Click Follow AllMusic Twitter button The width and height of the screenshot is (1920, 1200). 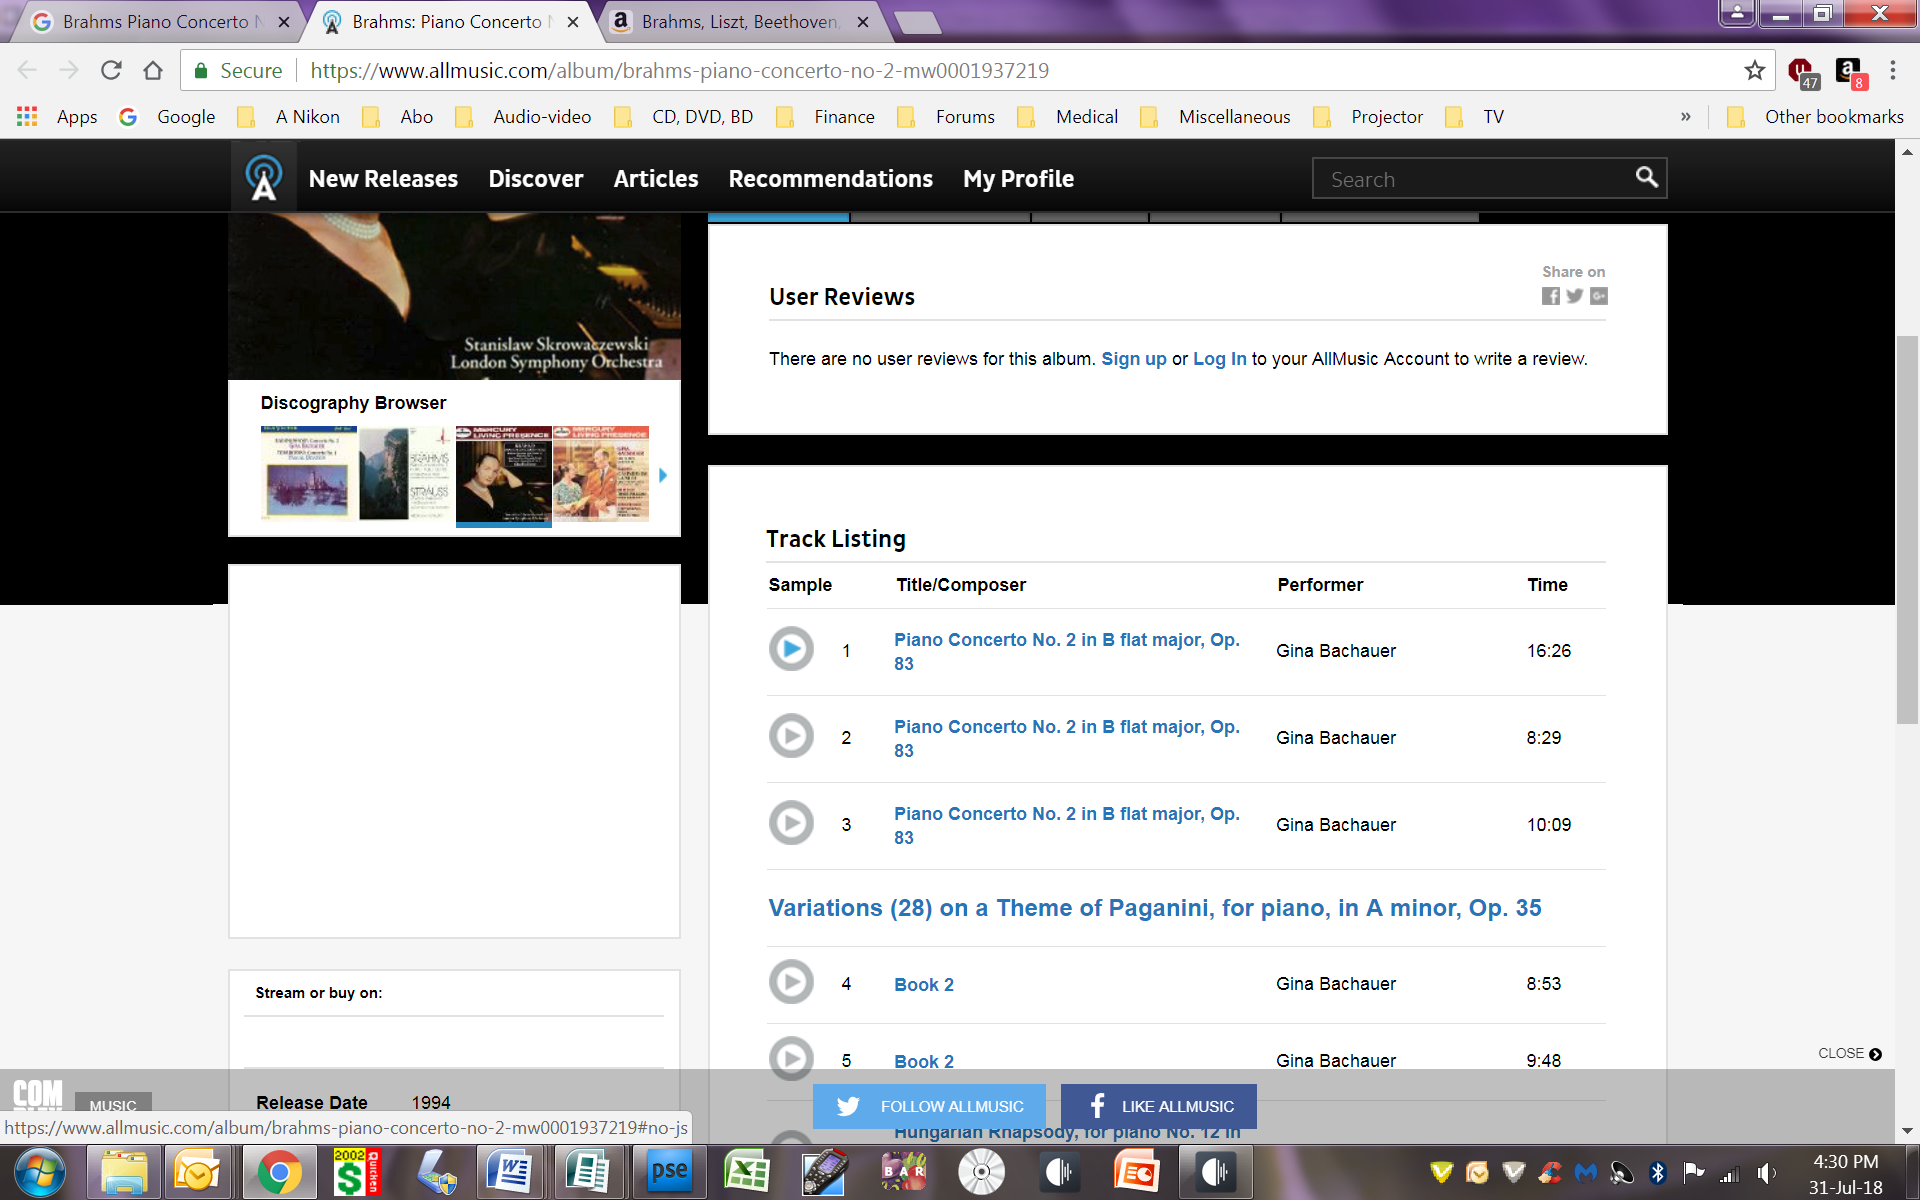coord(929,1106)
